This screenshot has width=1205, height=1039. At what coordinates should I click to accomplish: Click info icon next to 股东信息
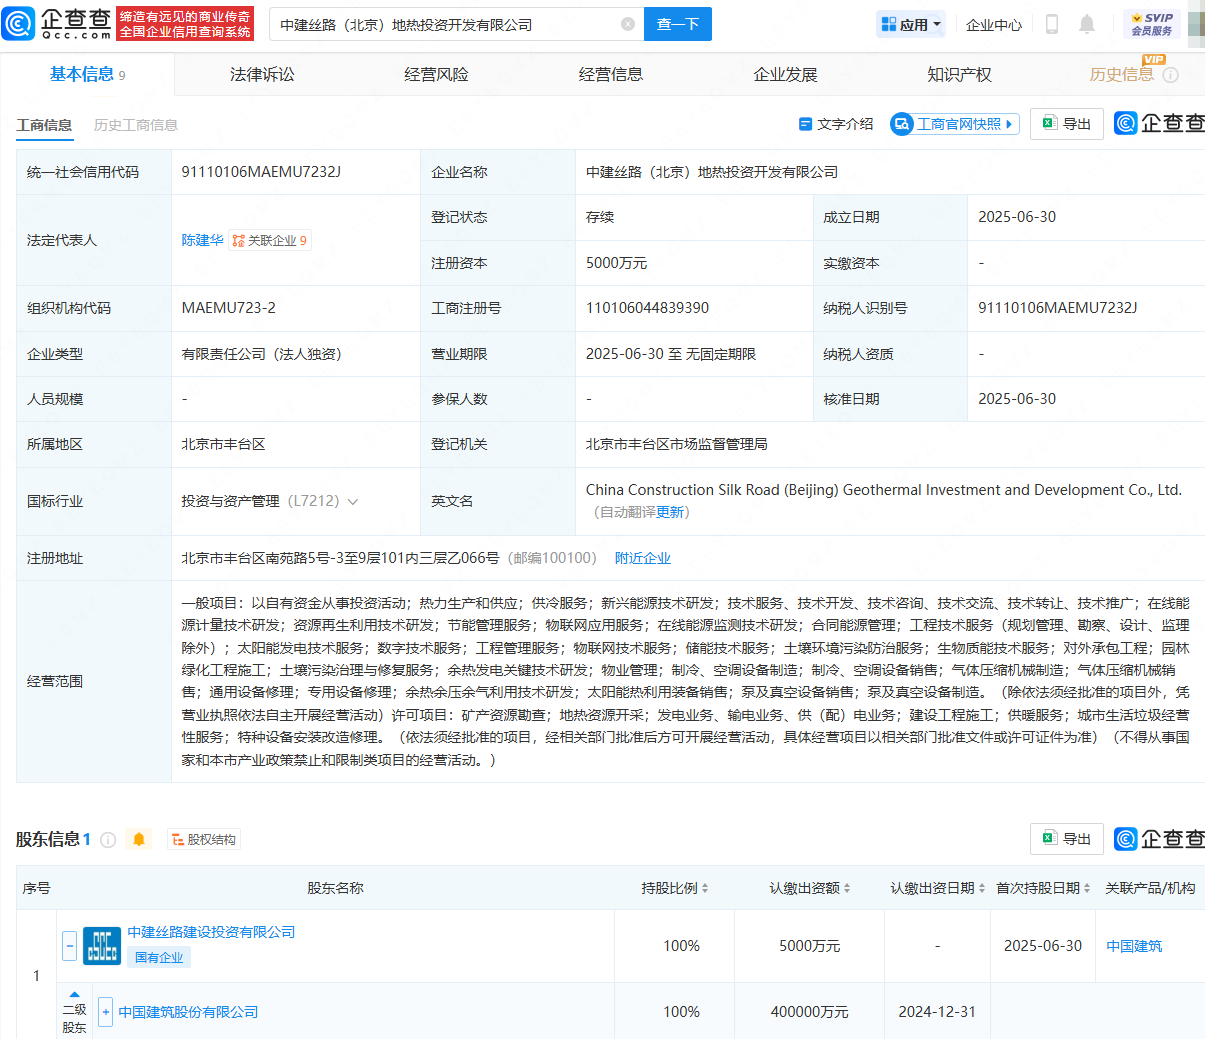108,840
